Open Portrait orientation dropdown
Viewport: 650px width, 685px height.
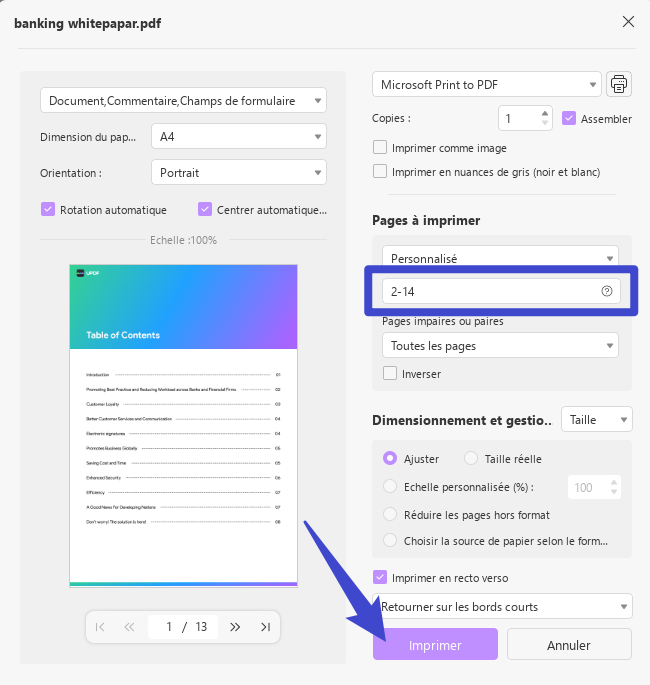point(238,173)
